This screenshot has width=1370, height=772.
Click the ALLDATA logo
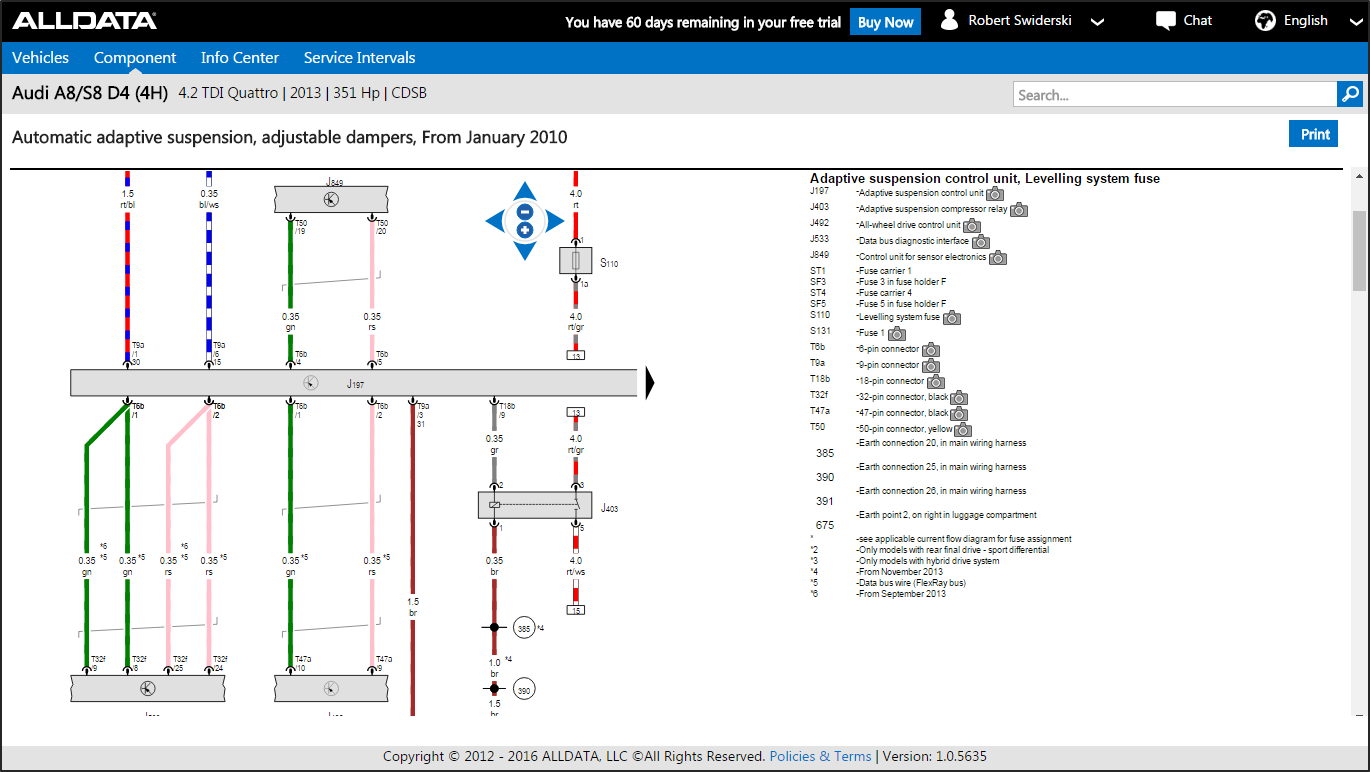click(x=84, y=21)
